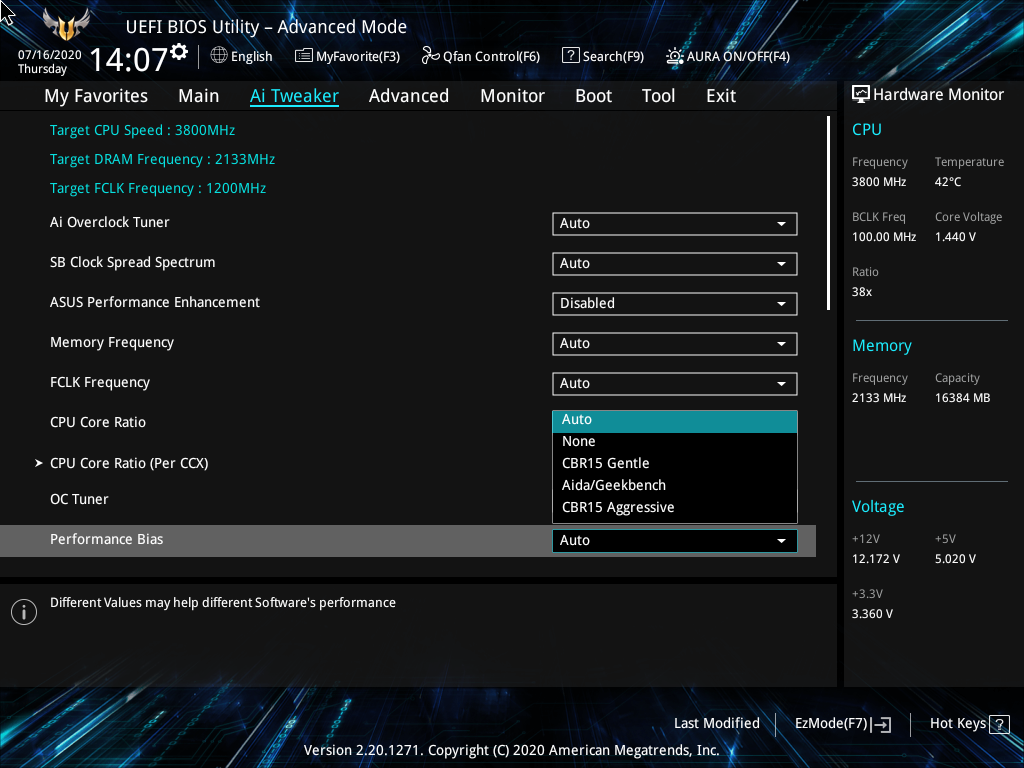Click CPU Core Voltage value 1.440 V
1024x768 pixels.
coord(955,237)
